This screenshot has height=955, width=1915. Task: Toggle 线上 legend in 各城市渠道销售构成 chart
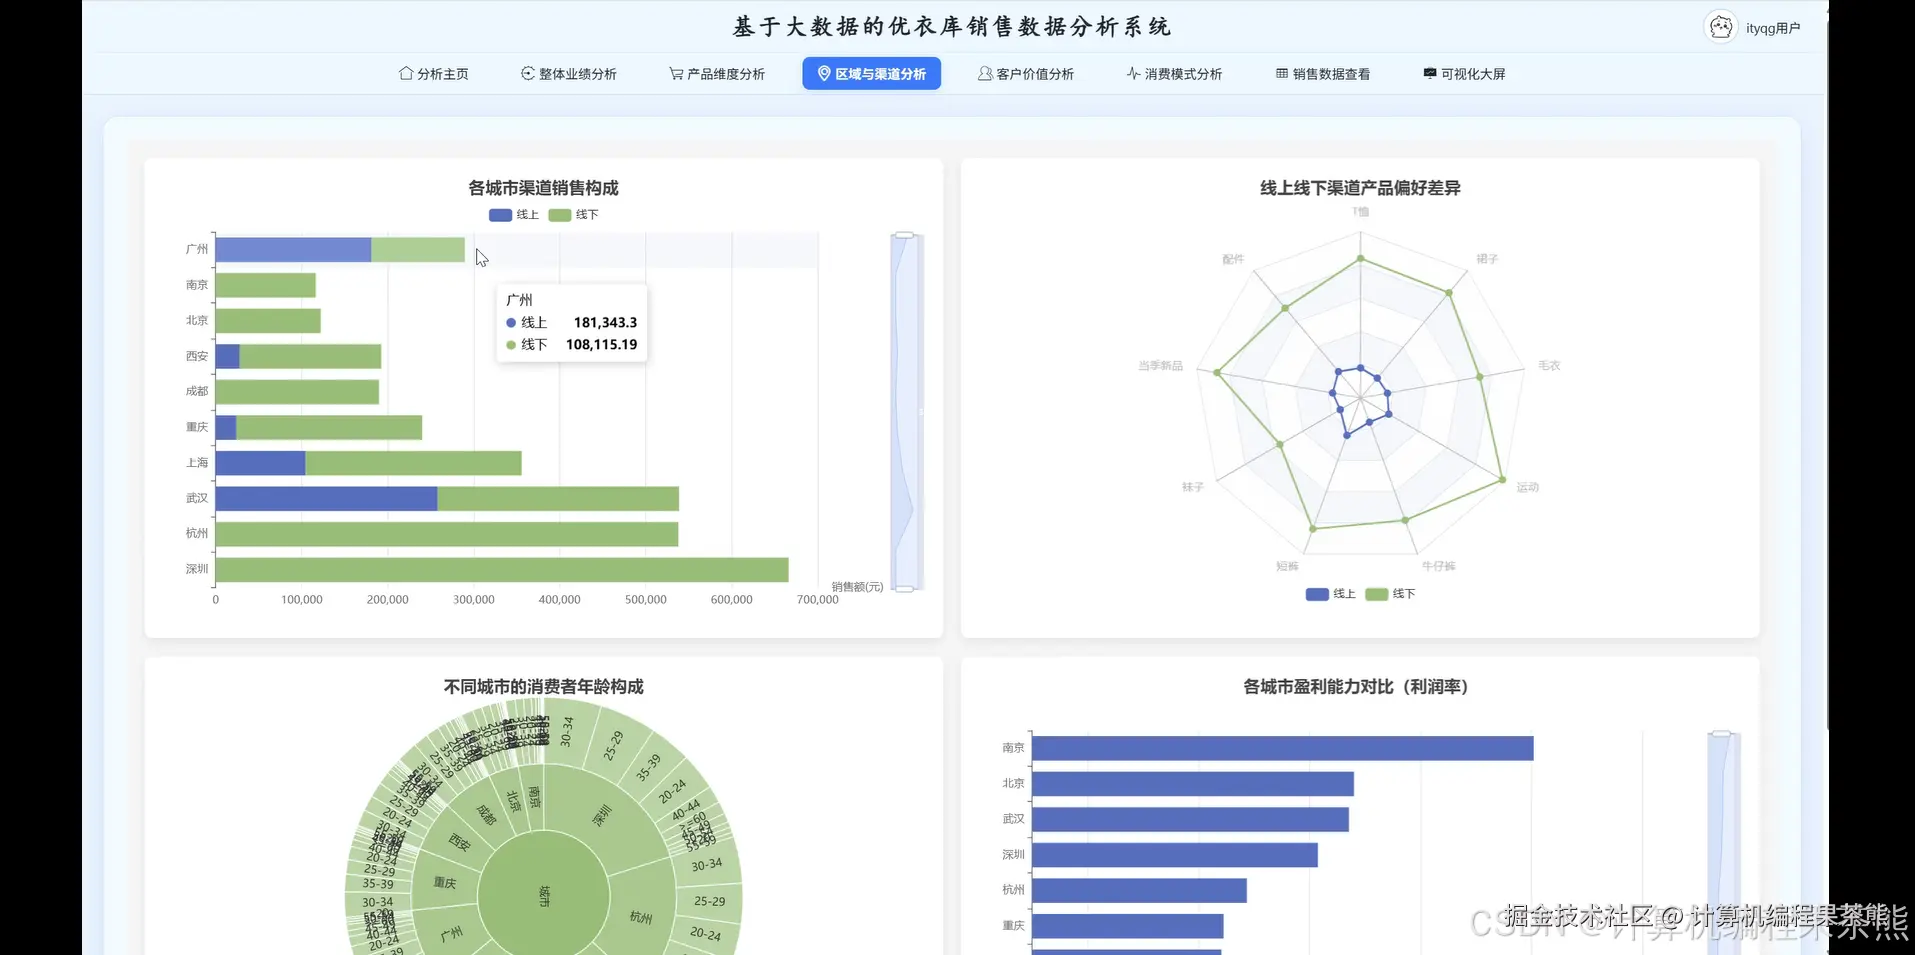click(x=513, y=215)
